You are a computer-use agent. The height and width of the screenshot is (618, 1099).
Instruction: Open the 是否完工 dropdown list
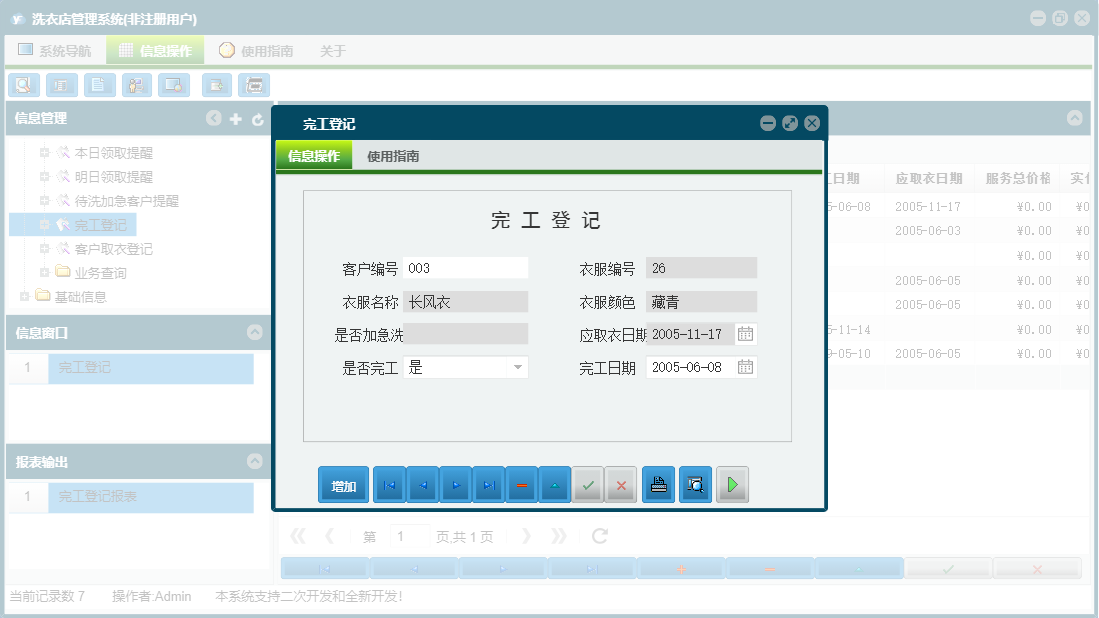click(x=519, y=367)
